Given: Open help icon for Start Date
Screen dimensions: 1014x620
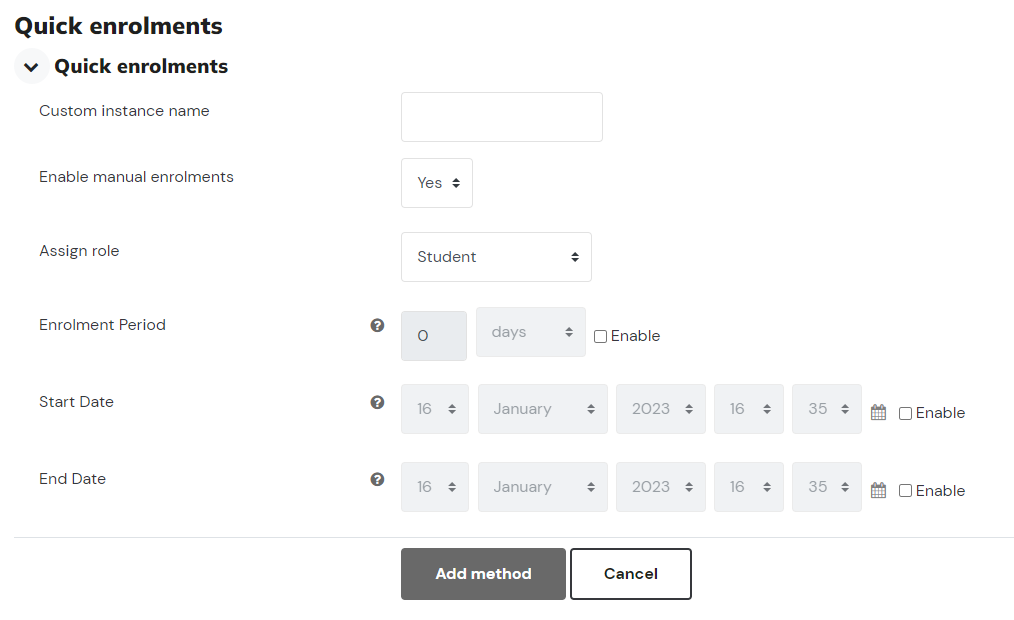Looking at the screenshot, I should 377,402.
